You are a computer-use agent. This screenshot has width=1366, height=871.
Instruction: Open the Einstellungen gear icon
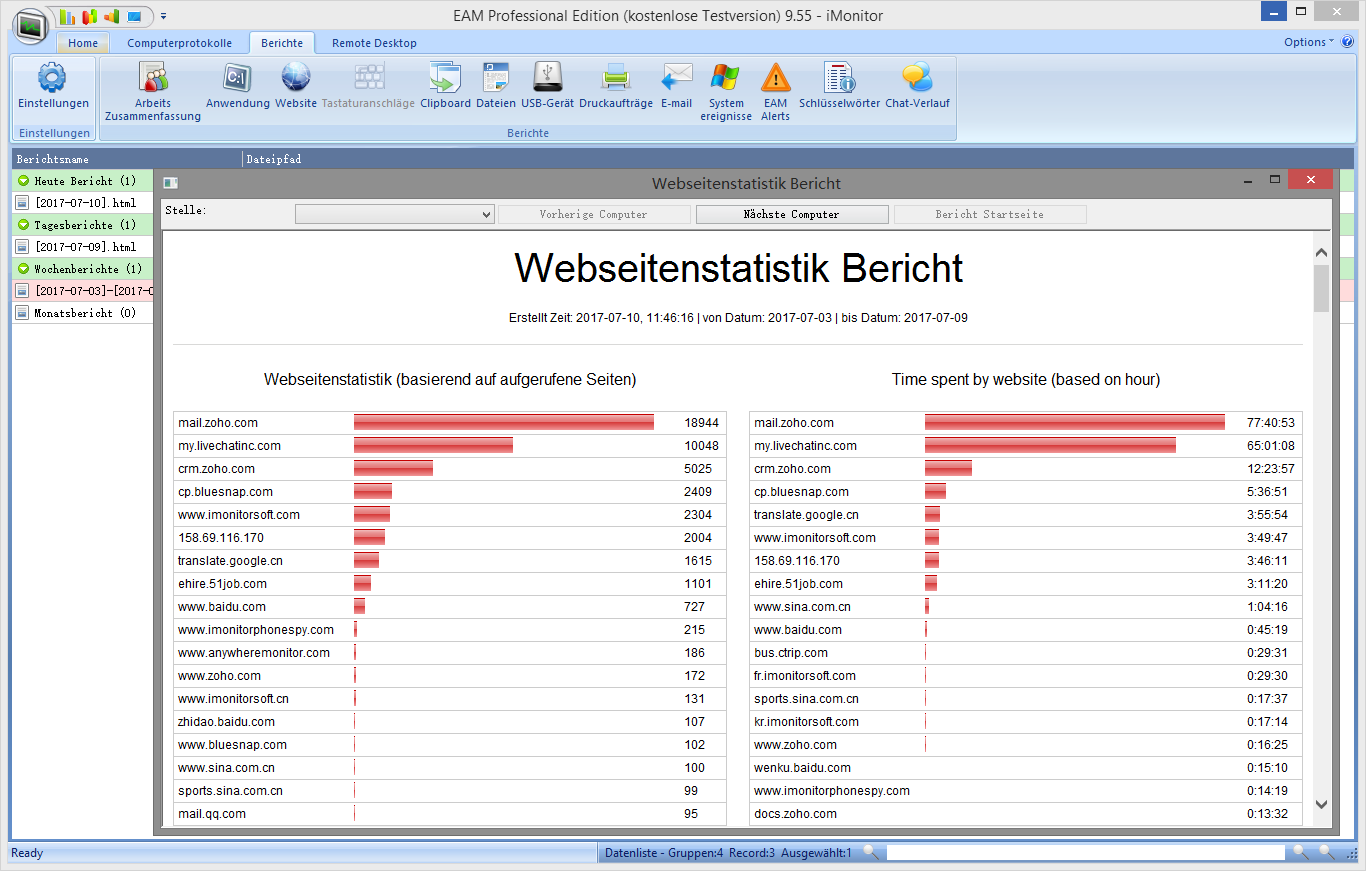(52, 78)
